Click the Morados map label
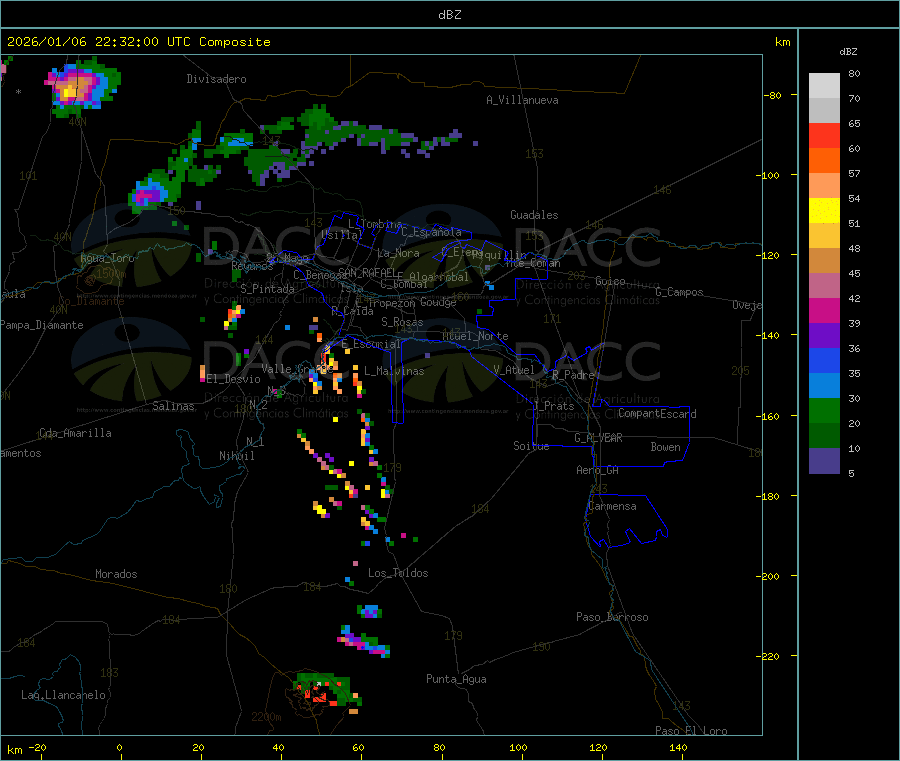The image size is (900, 761). click(116, 574)
